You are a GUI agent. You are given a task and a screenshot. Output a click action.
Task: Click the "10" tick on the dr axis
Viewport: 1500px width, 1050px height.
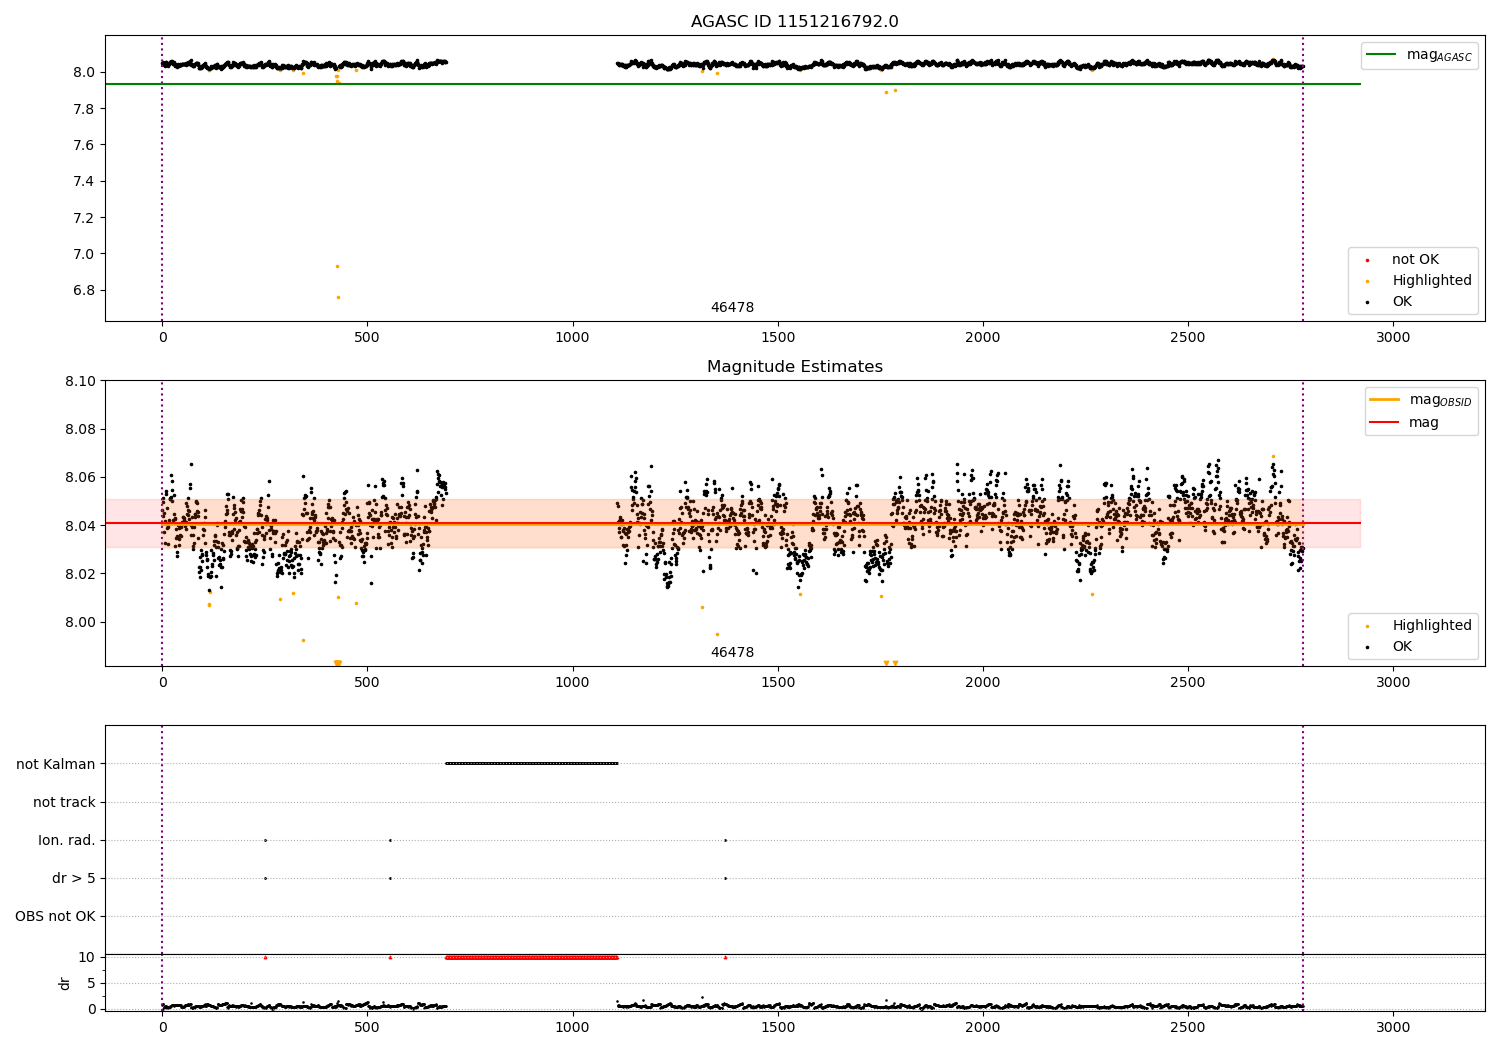[87, 957]
